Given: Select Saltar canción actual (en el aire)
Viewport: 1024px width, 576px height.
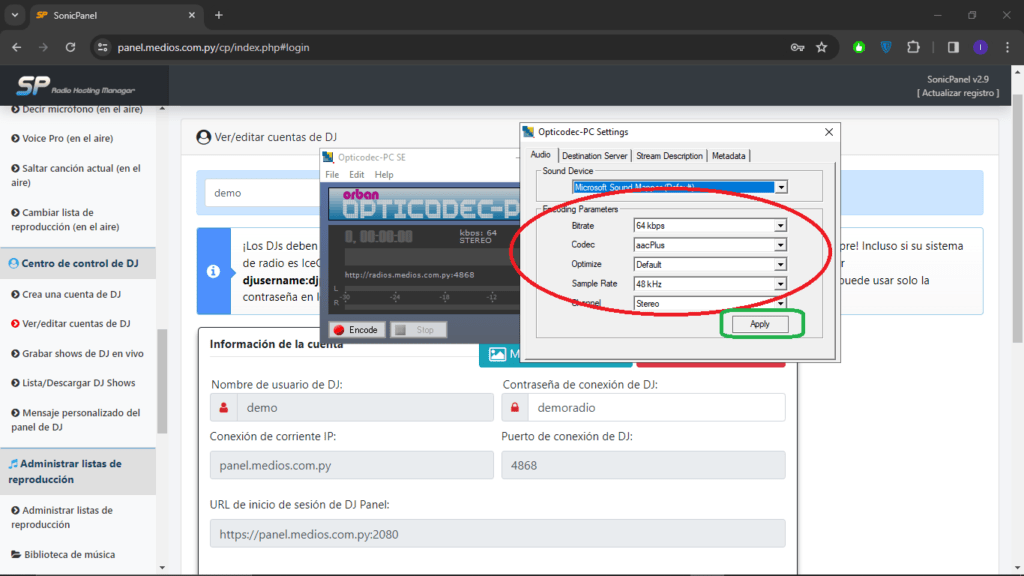Looking at the screenshot, I should coord(76,175).
